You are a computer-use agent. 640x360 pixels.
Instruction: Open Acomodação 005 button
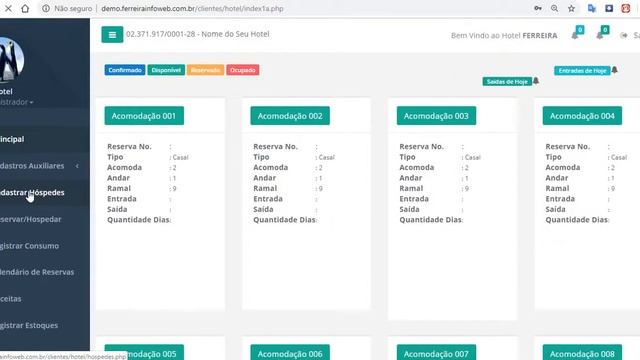click(144, 353)
